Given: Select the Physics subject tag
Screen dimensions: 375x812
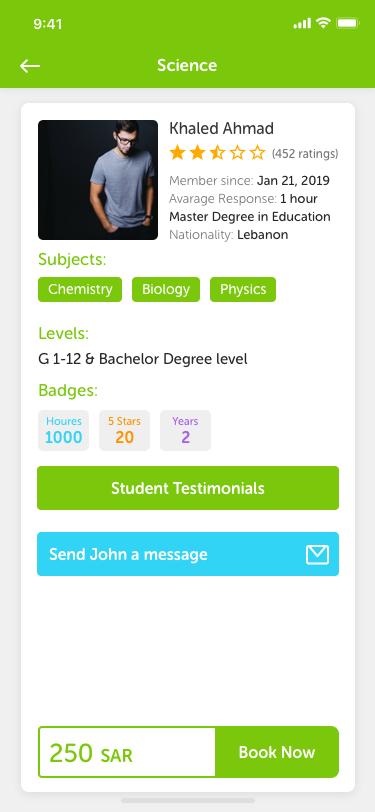Looking at the screenshot, I should coord(243,289).
